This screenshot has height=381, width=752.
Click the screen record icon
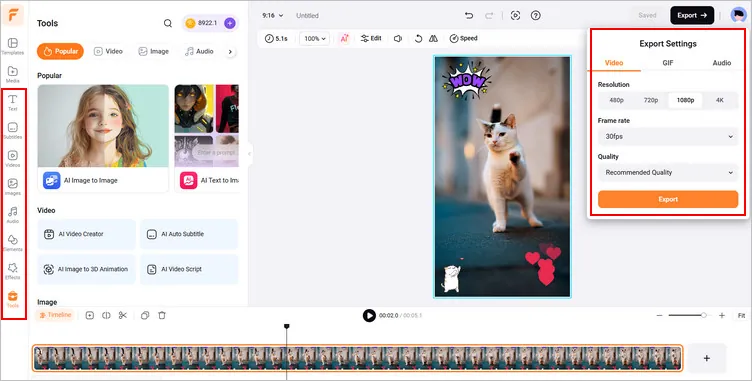[x=516, y=15]
